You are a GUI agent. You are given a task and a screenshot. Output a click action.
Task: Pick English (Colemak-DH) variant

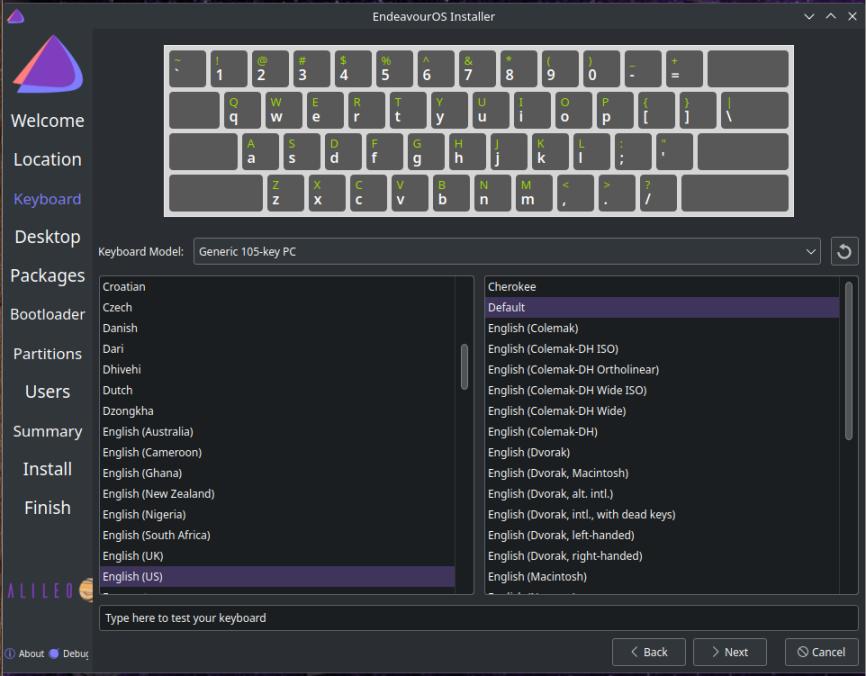point(662,432)
